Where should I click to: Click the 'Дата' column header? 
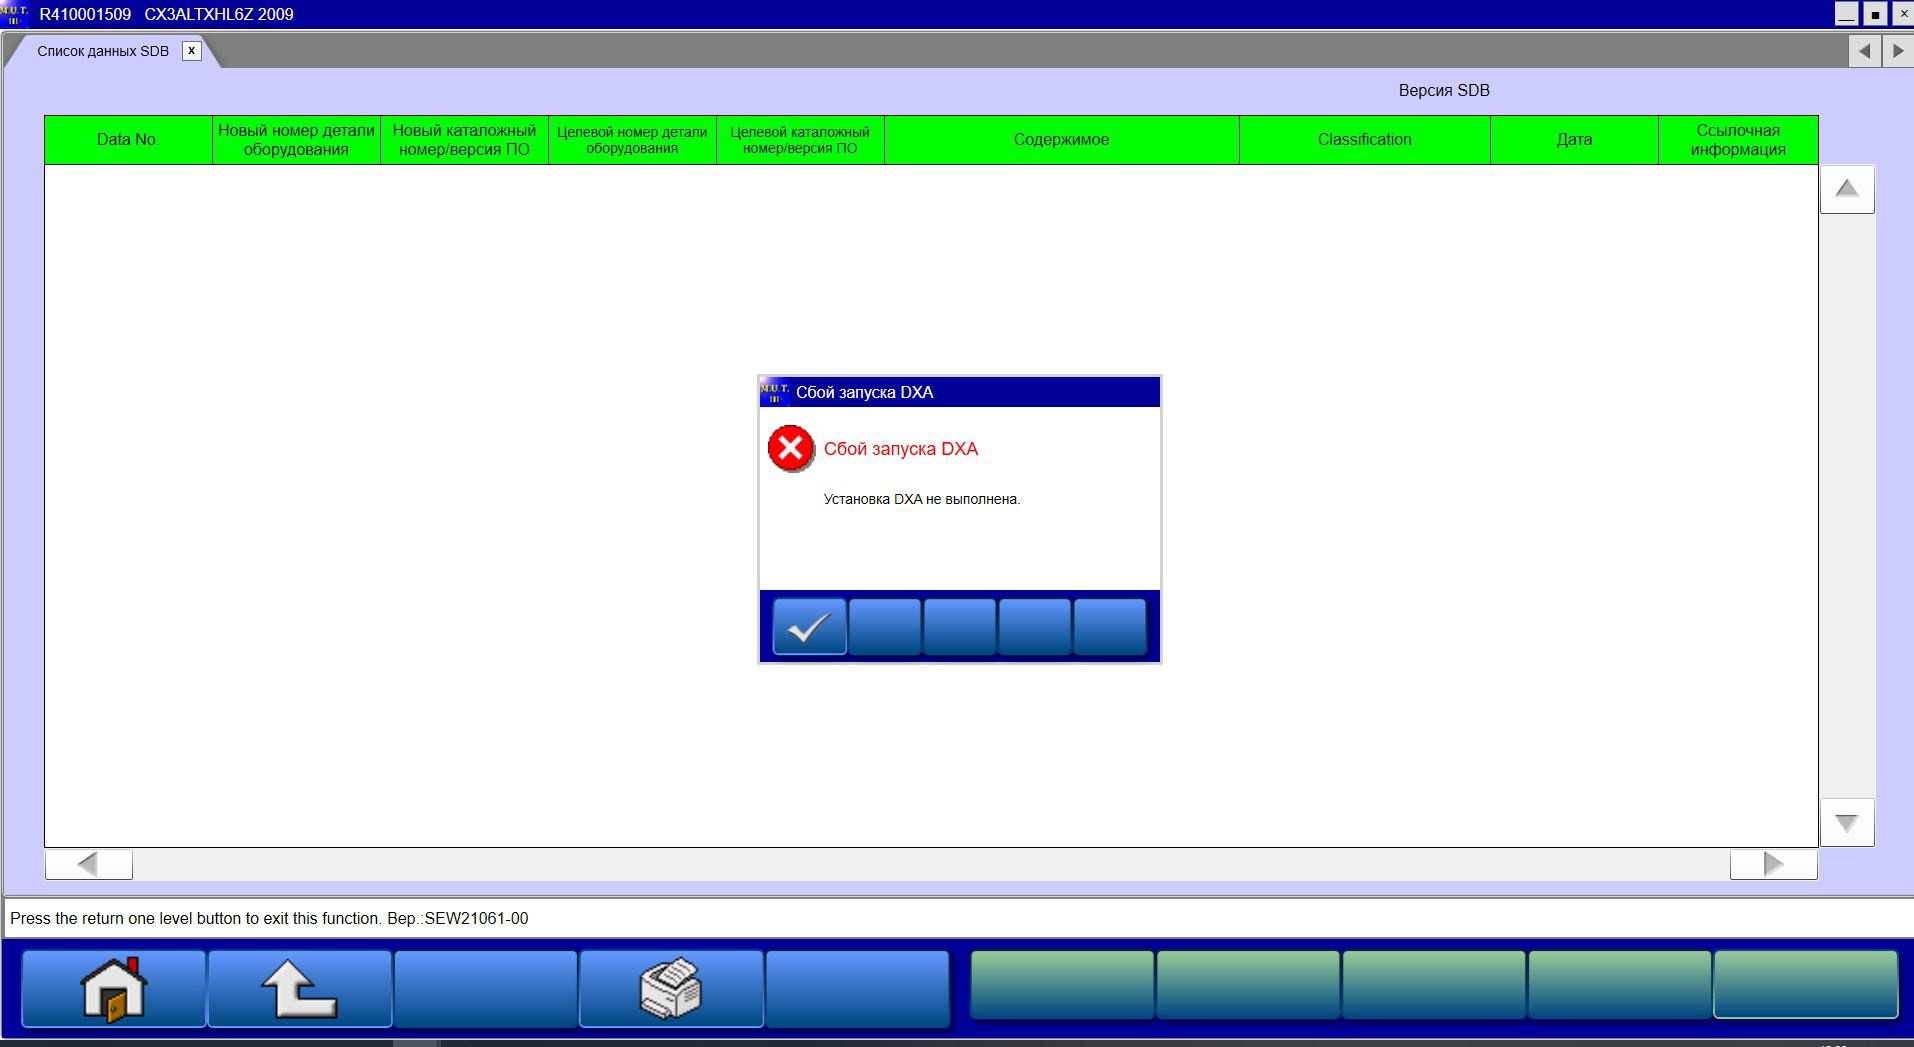tap(1573, 140)
